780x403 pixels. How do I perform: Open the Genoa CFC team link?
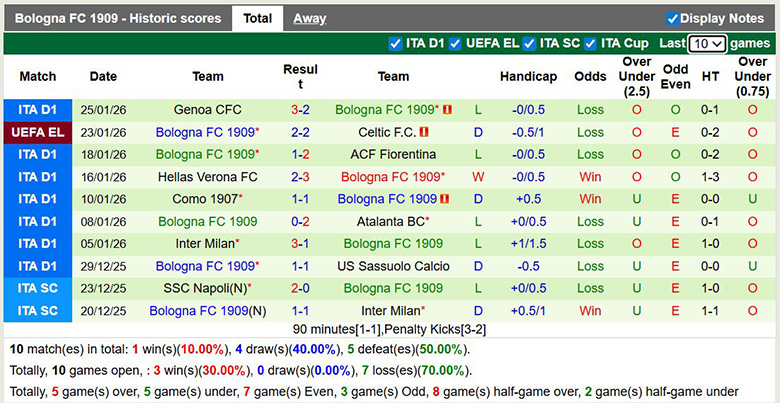pyautogui.click(x=208, y=110)
